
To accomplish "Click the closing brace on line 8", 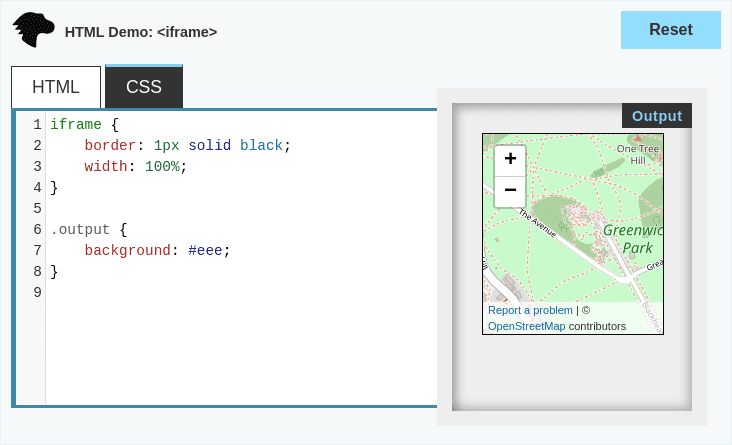I will tap(54, 272).
